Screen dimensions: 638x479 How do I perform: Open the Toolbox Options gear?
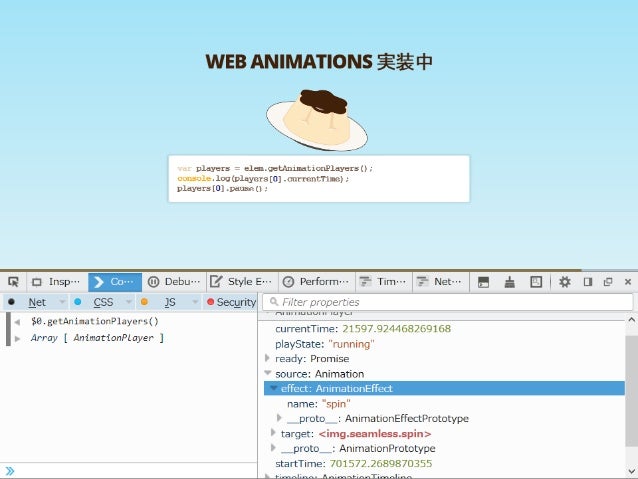pos(565,282)
